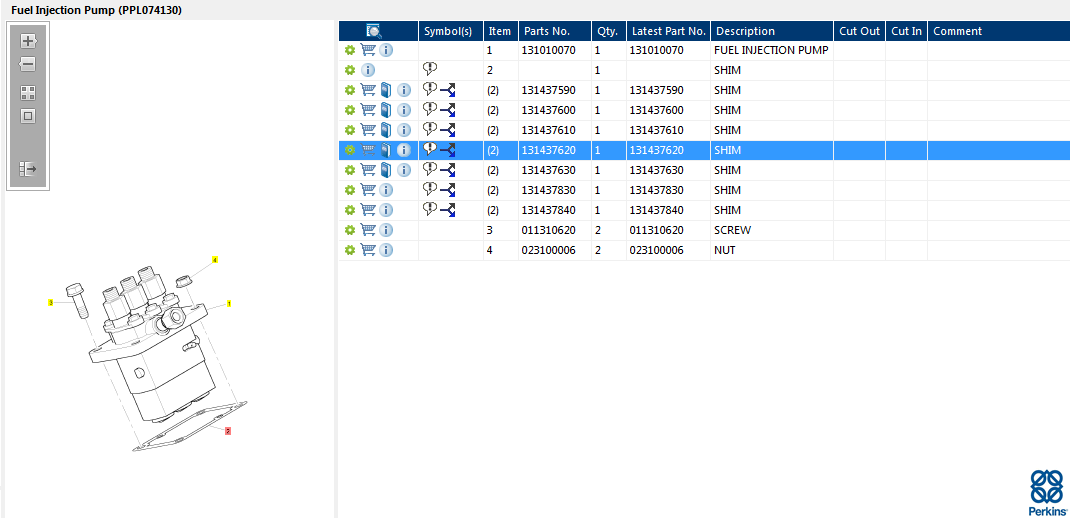Add FUEL INJECTION PUMP to cart
The height and width of the screenshot is (518, 1070).
368,50
